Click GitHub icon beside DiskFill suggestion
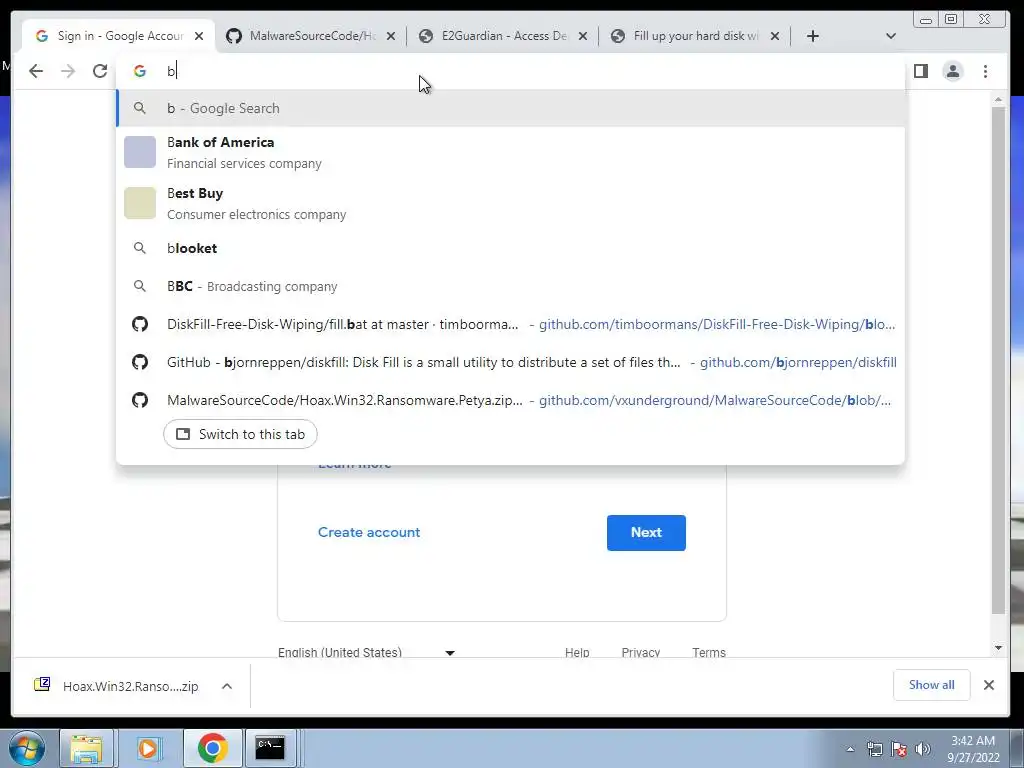The width and height of the screenshot is (1024, 768). 140,324
